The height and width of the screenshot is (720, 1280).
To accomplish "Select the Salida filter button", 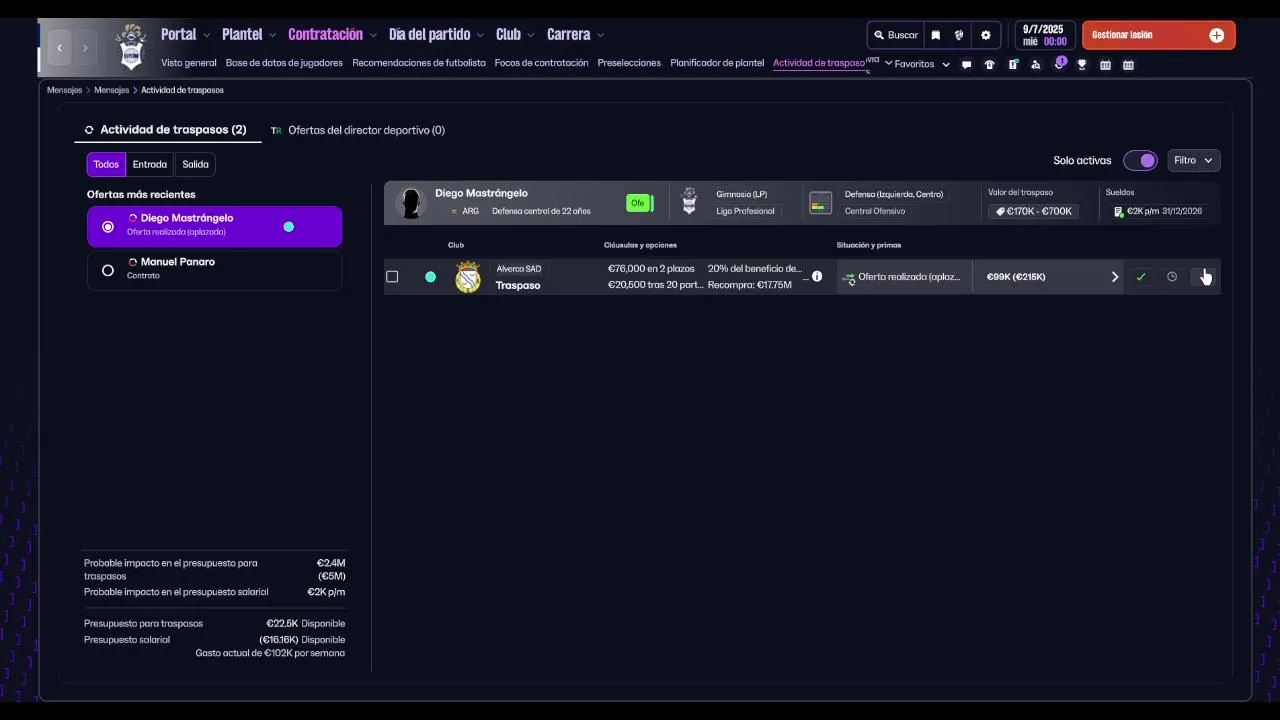I will [195, 164].
